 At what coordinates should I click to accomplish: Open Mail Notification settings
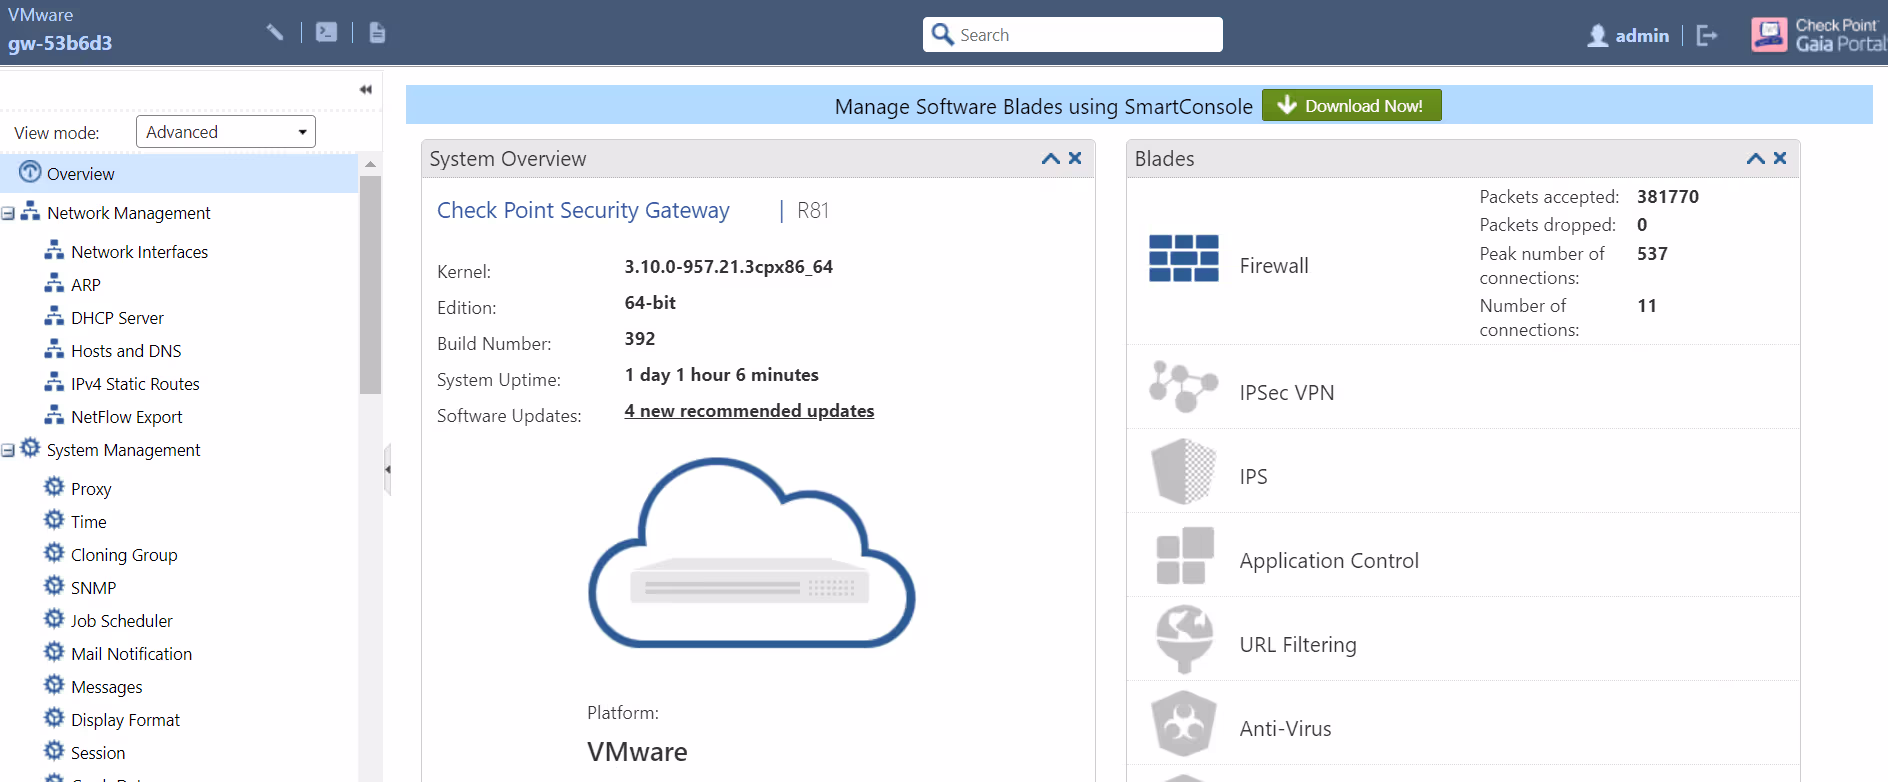tap(131, 654)
